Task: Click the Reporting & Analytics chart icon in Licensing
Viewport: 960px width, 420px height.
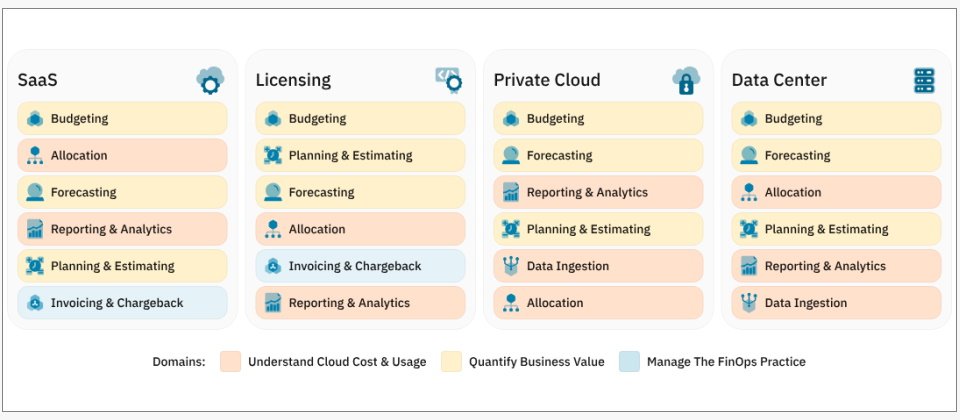Action: coord(273,303)
